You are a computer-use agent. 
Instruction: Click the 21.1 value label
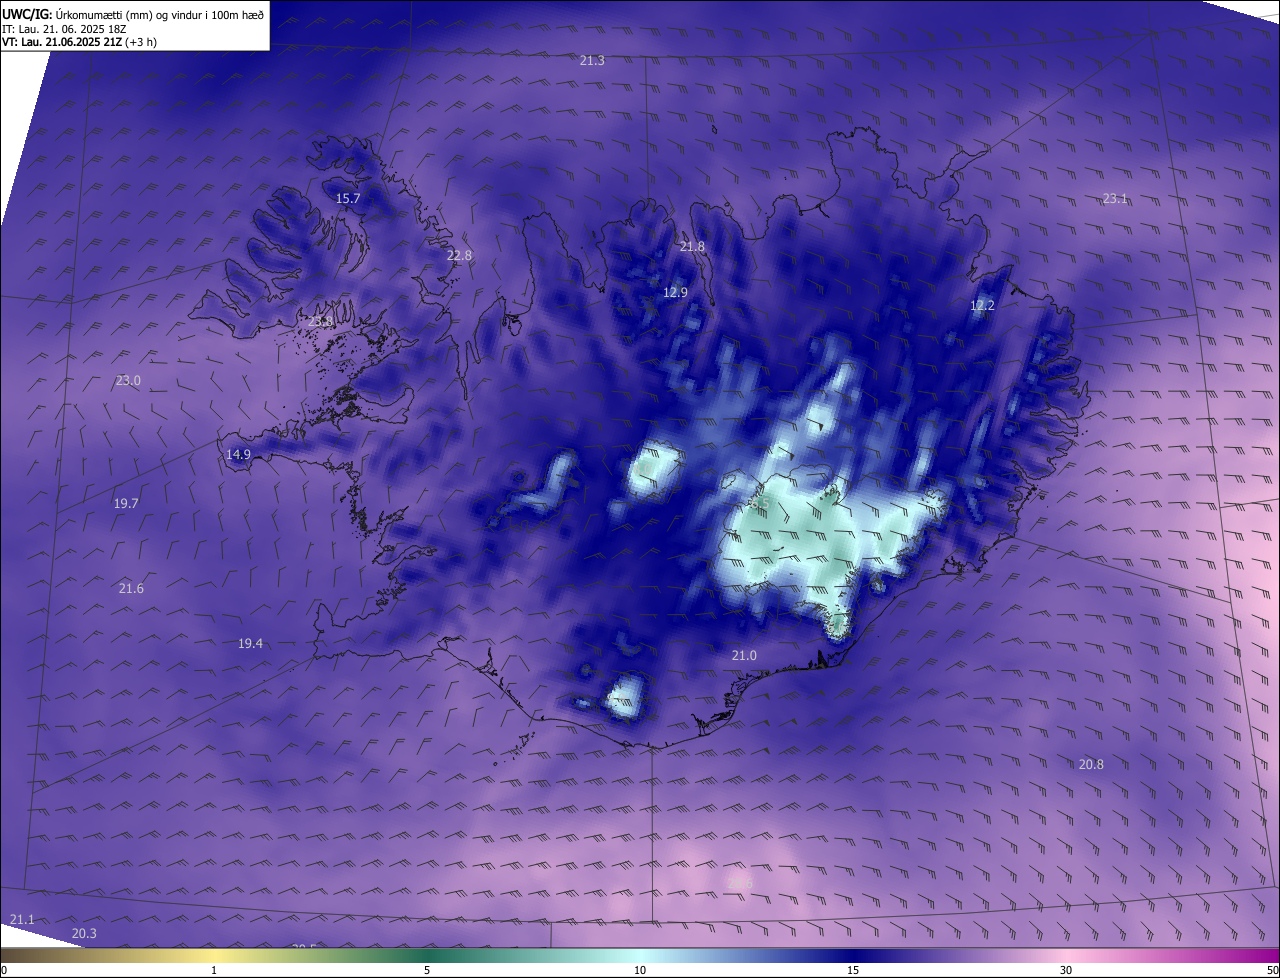(21, 919)
